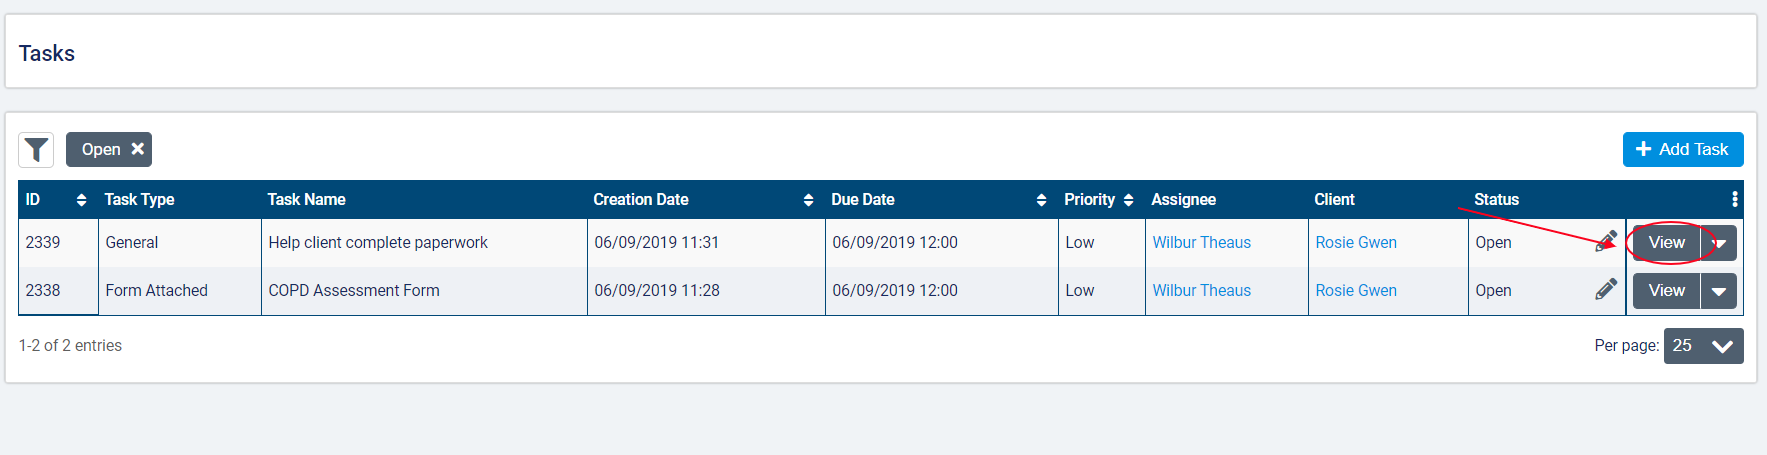Click the Add Task button
Image resolution: width=1767 pixels, height=455 pixels.
click(1682, 149)
